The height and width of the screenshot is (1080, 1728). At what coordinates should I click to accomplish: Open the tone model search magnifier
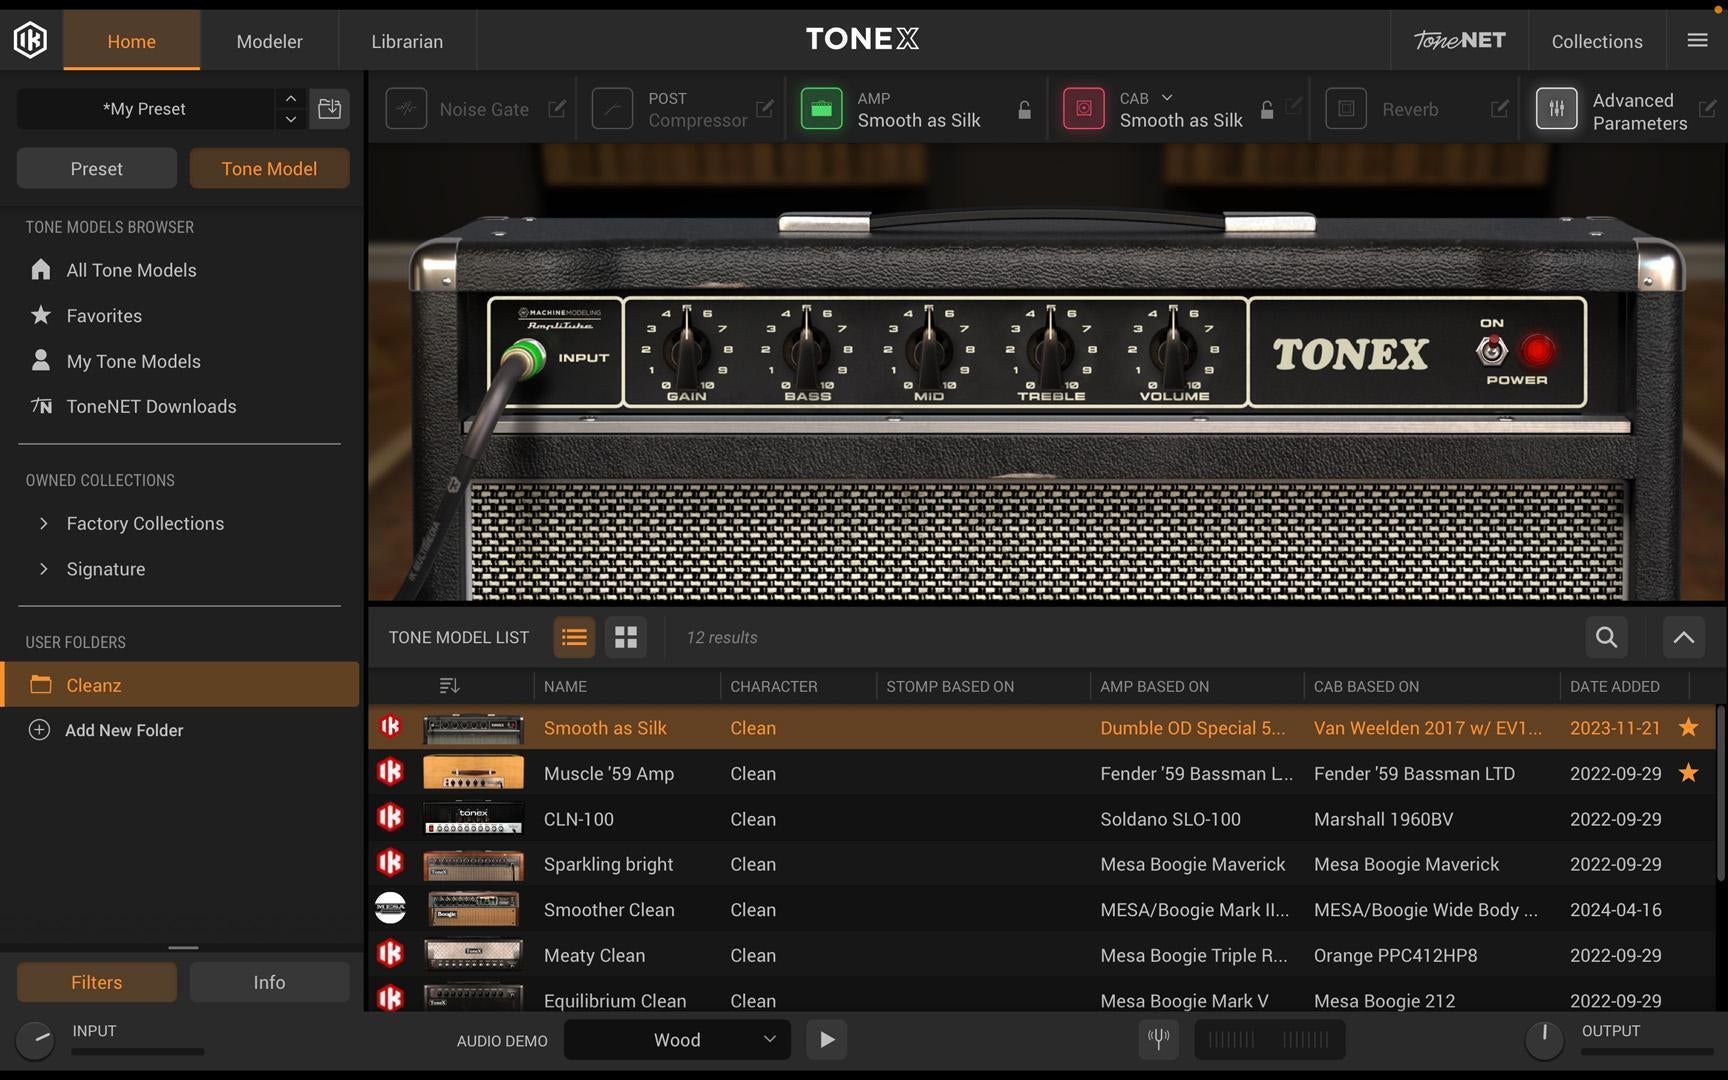click(1606, 637)
